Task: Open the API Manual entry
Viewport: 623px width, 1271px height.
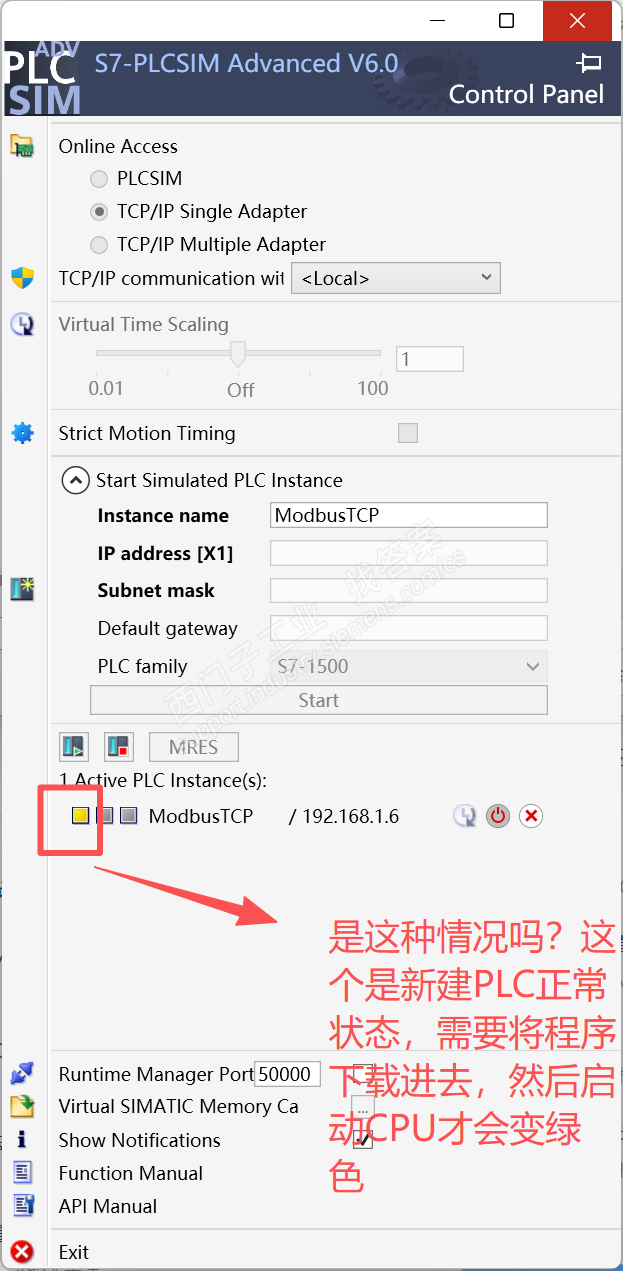Action: [108, 1206]
